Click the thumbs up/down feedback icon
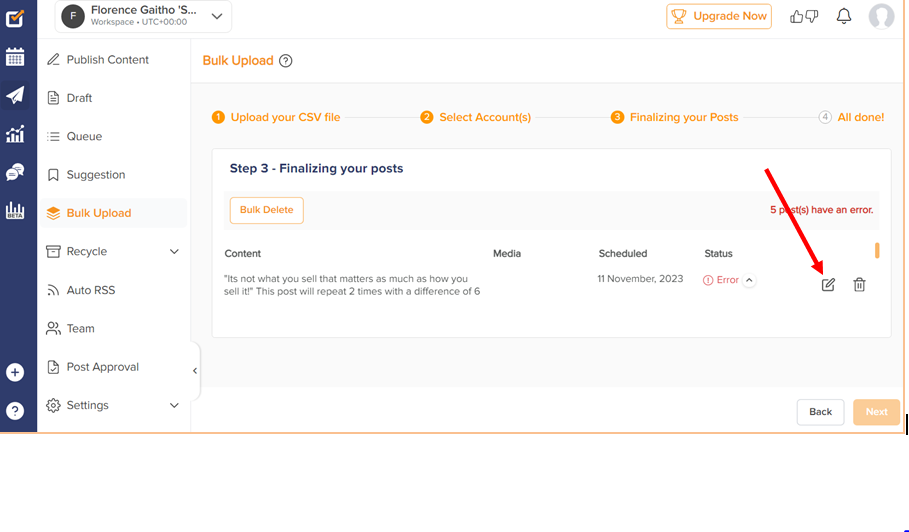Viewport: 909px width, 532px height. pyautogui.click(x=804, y=16)
